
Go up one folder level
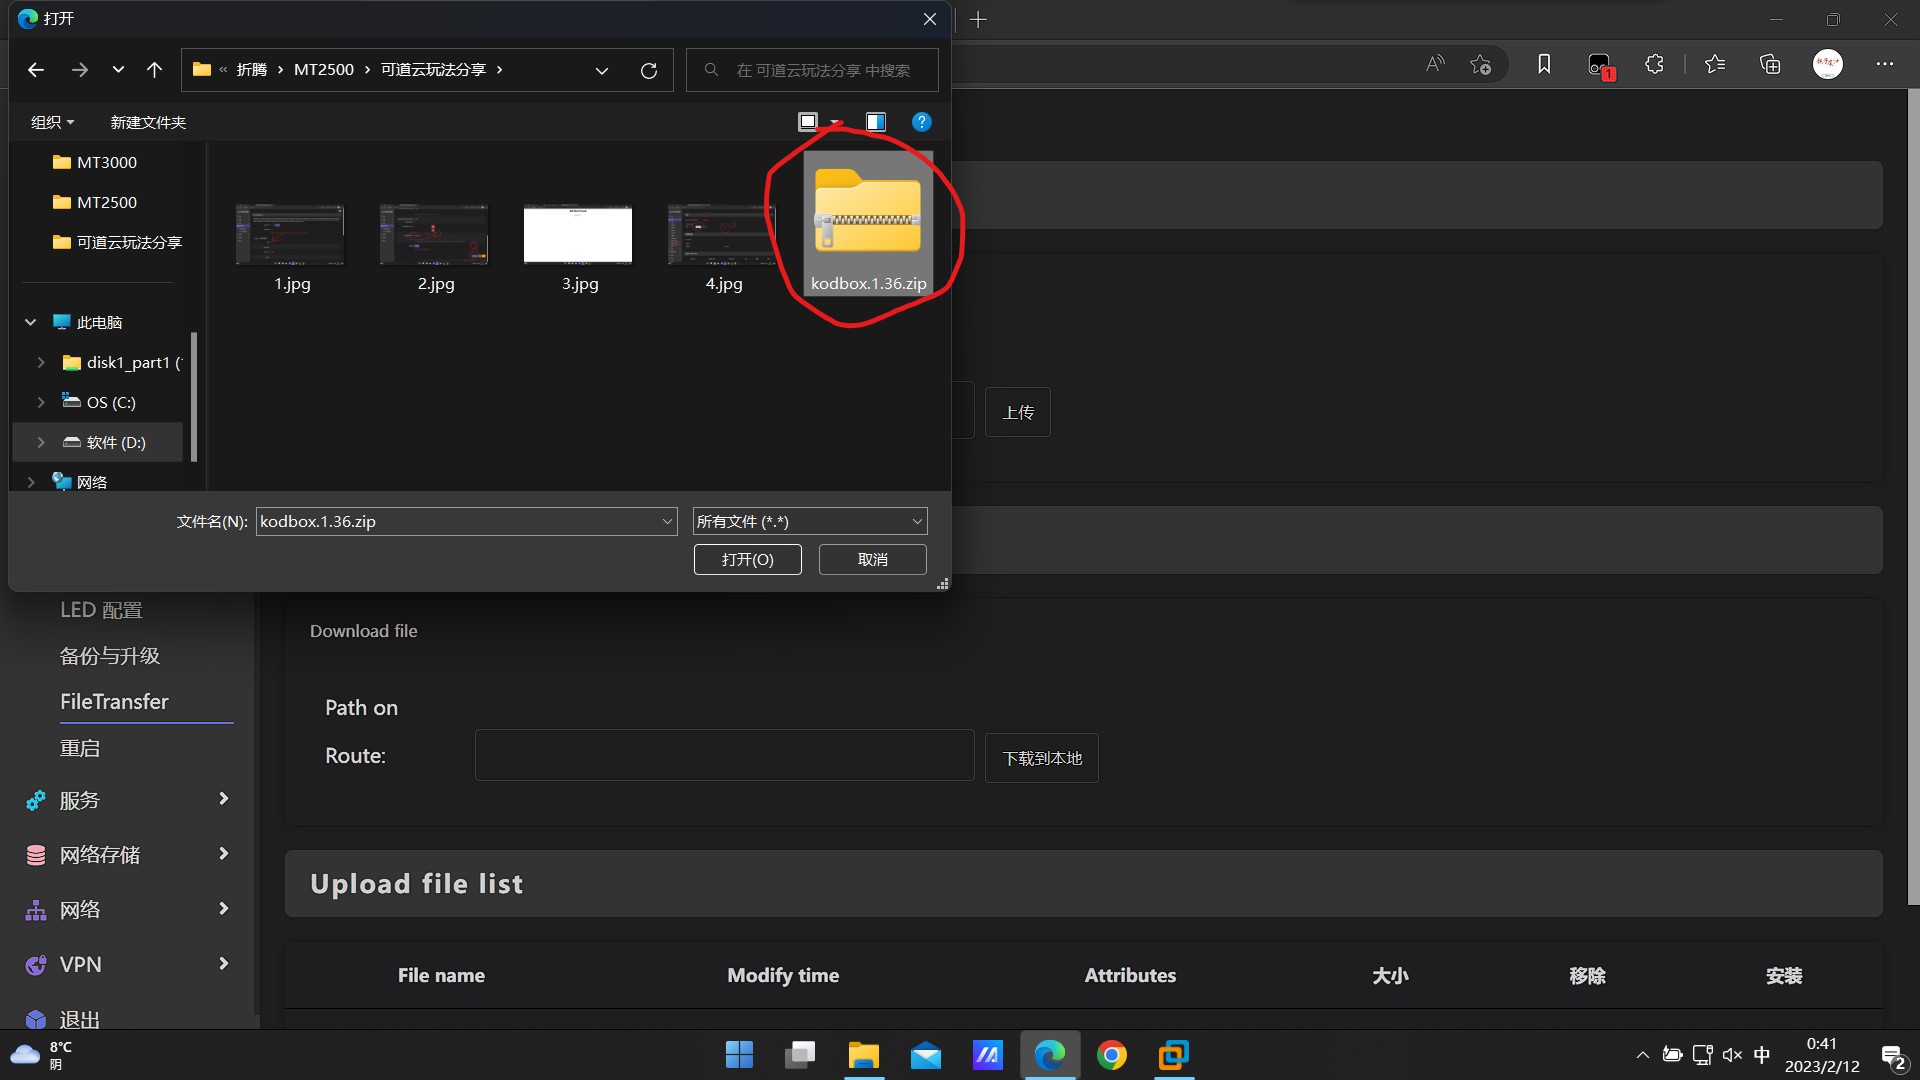click(154, 70)
